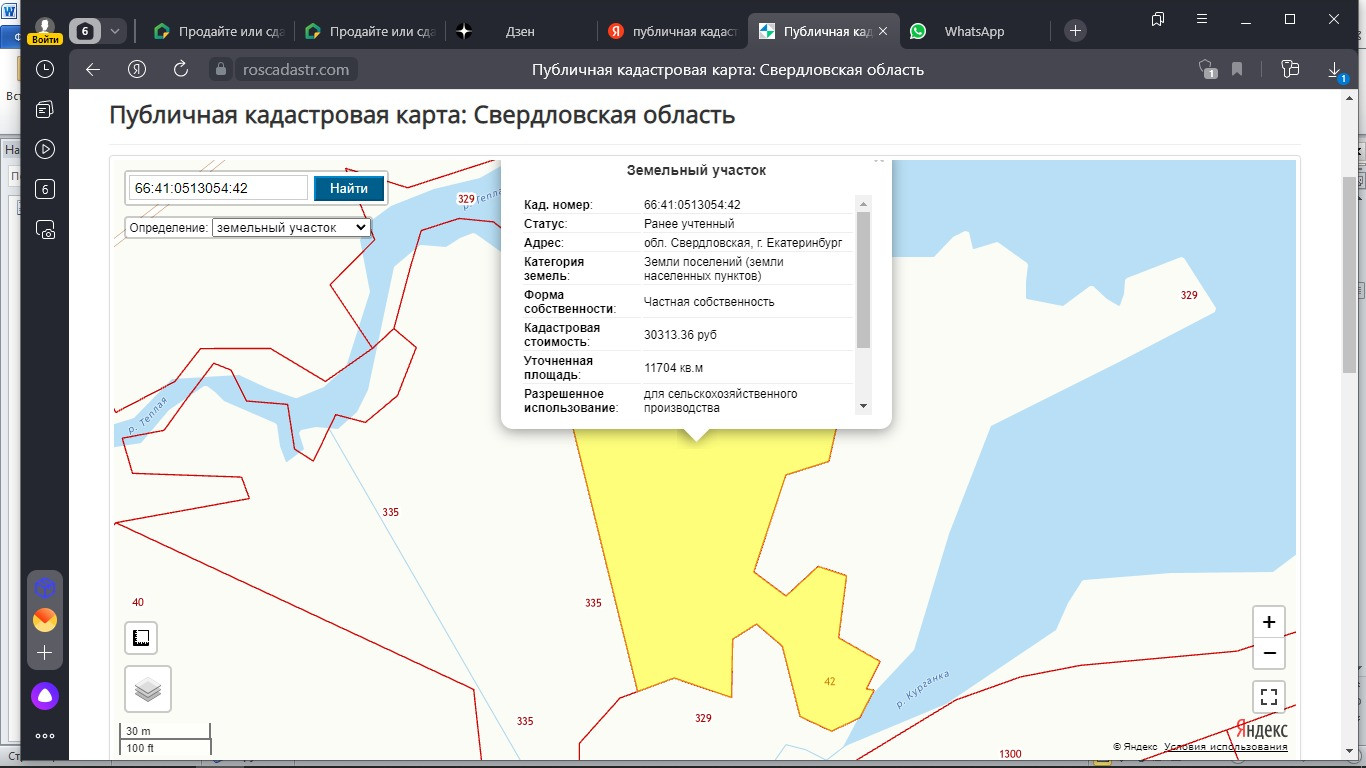Screen dimensions: 1366x768
Task: Expand the tab group counter dropdown arrow
Action: click(115, 31)
